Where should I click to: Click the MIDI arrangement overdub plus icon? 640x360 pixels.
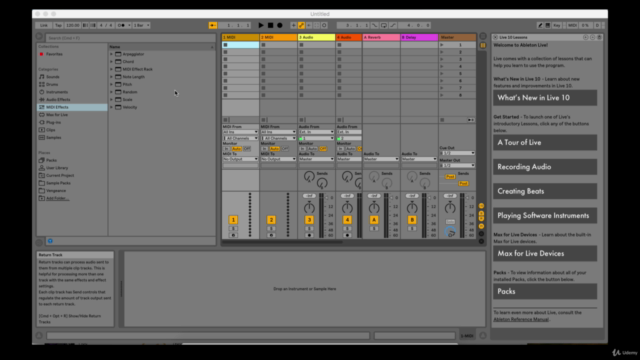pos(293,25)
